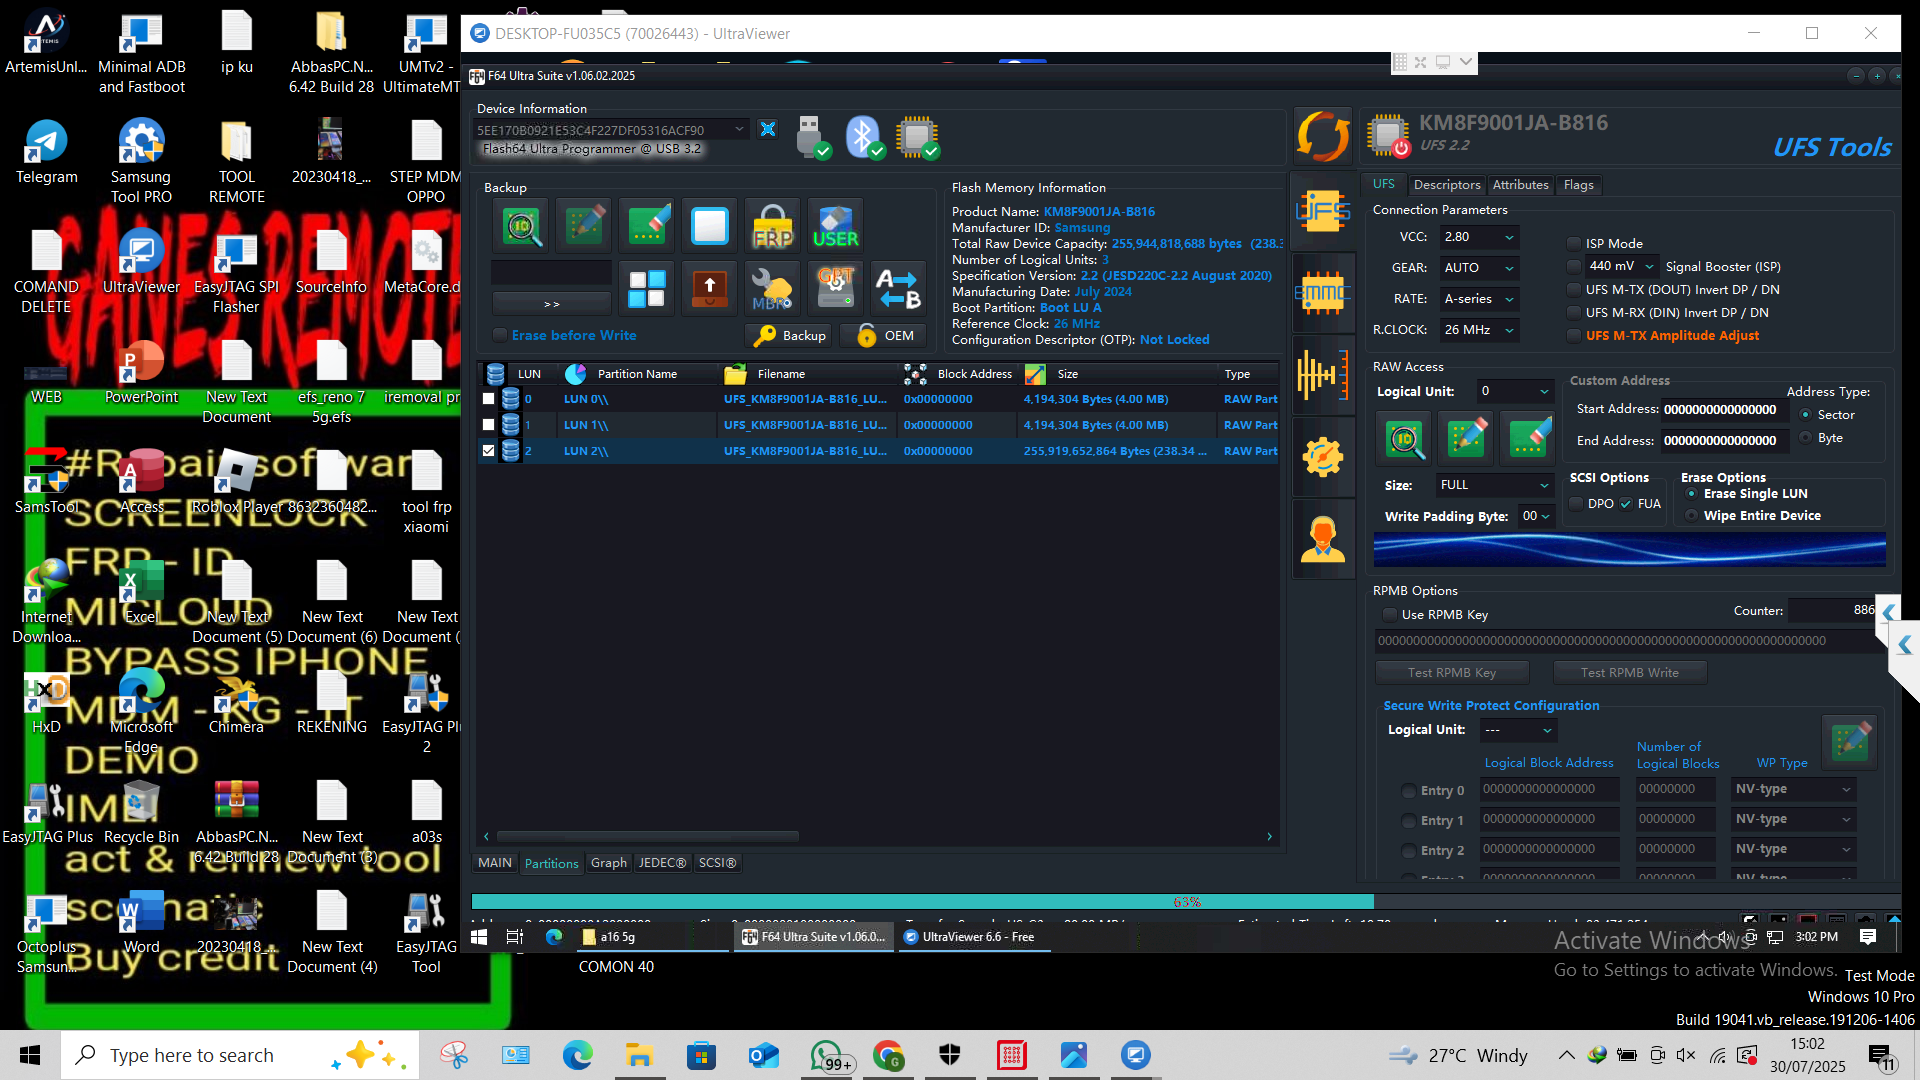Click RAW Access write pencil icon
The height and width of the screenshot is (1080, 1920).
click(1466, 438)
